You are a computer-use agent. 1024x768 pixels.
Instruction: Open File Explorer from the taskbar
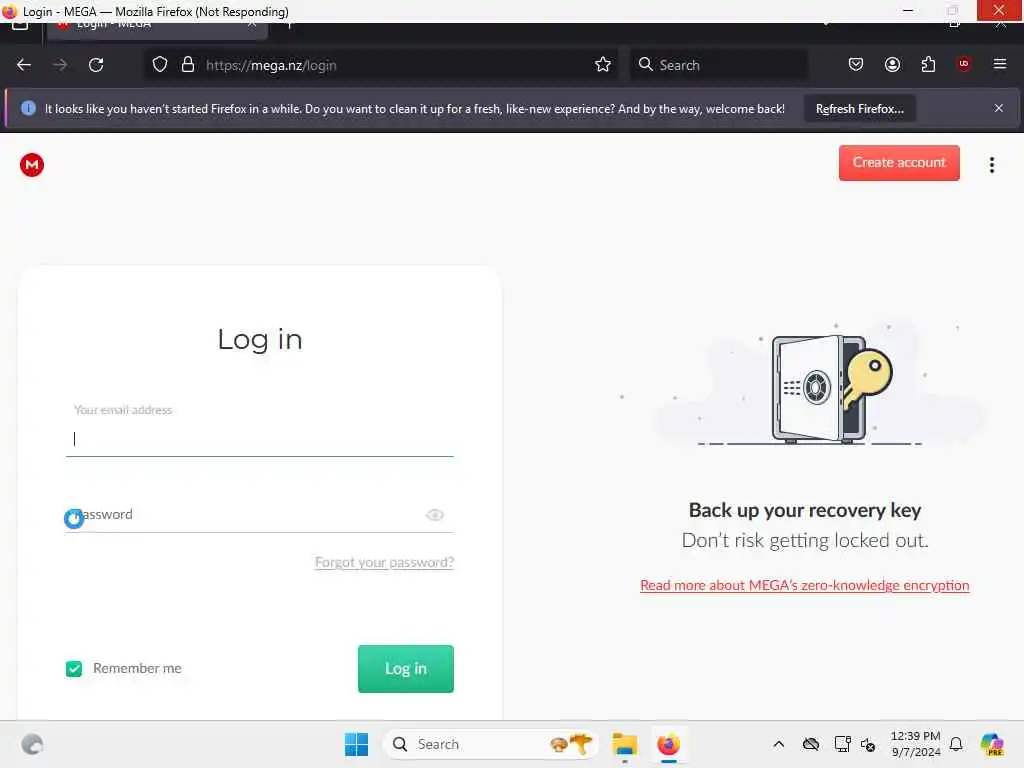tap(625, 744)
